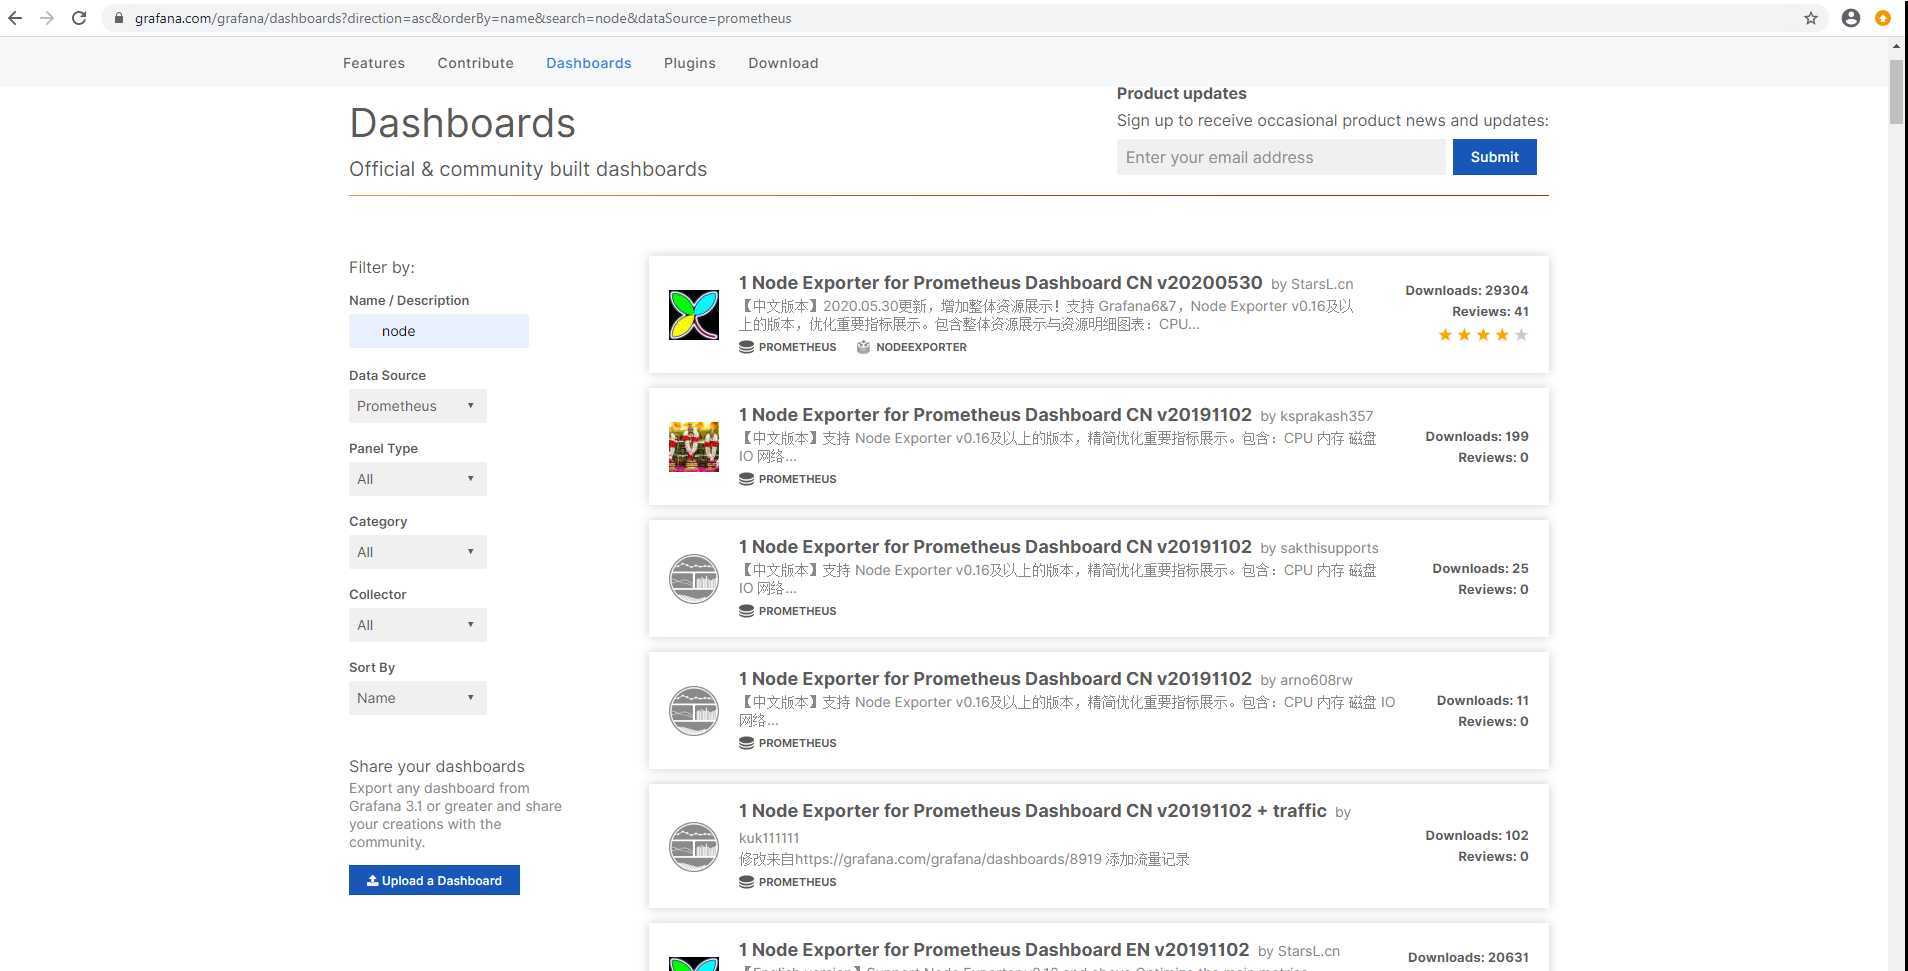The height and width of the screenshot is (971, 1908).
Task: Click Prometheus database icon on ksprakash357 card
Action: tap(746, 479)
